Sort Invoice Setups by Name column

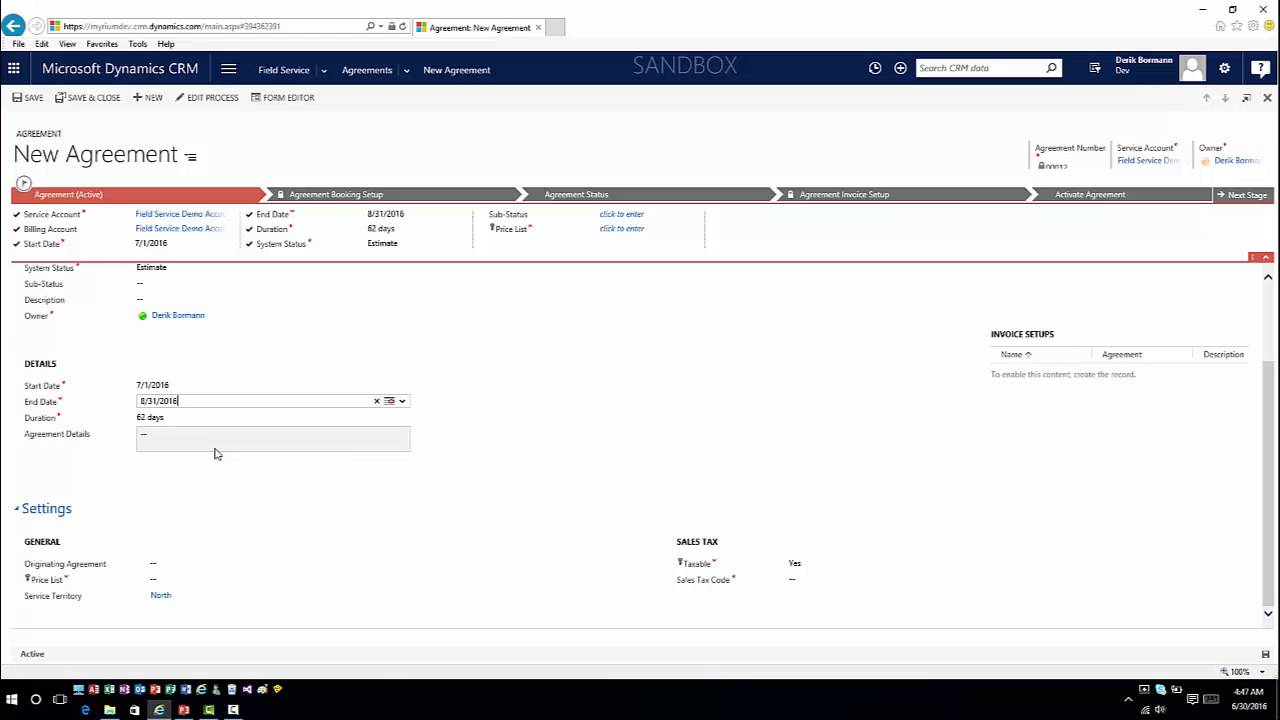[x=1015, y=354]
